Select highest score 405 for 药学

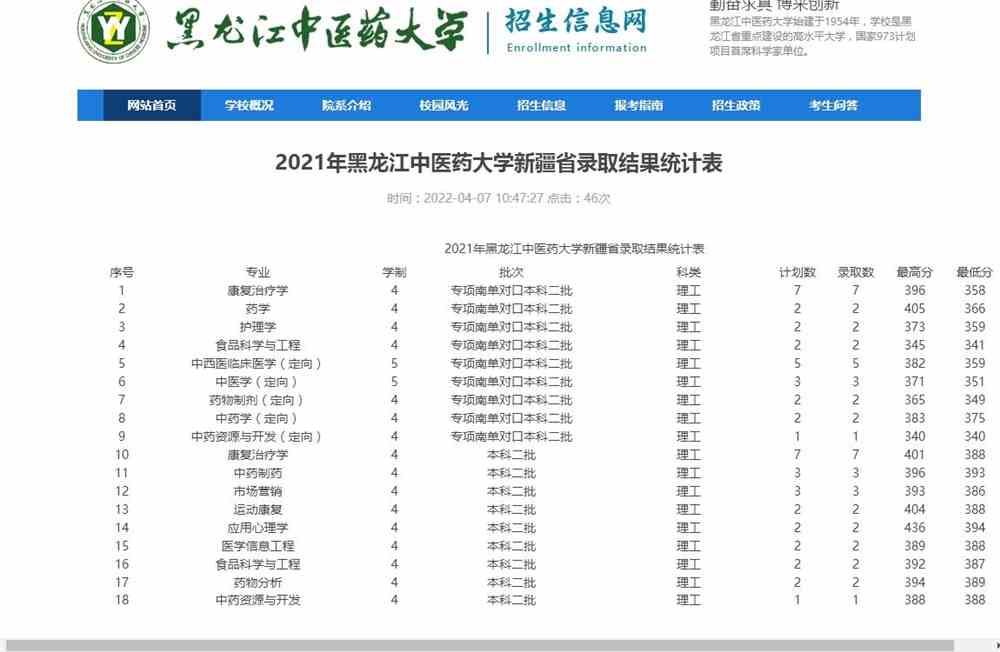915,309
